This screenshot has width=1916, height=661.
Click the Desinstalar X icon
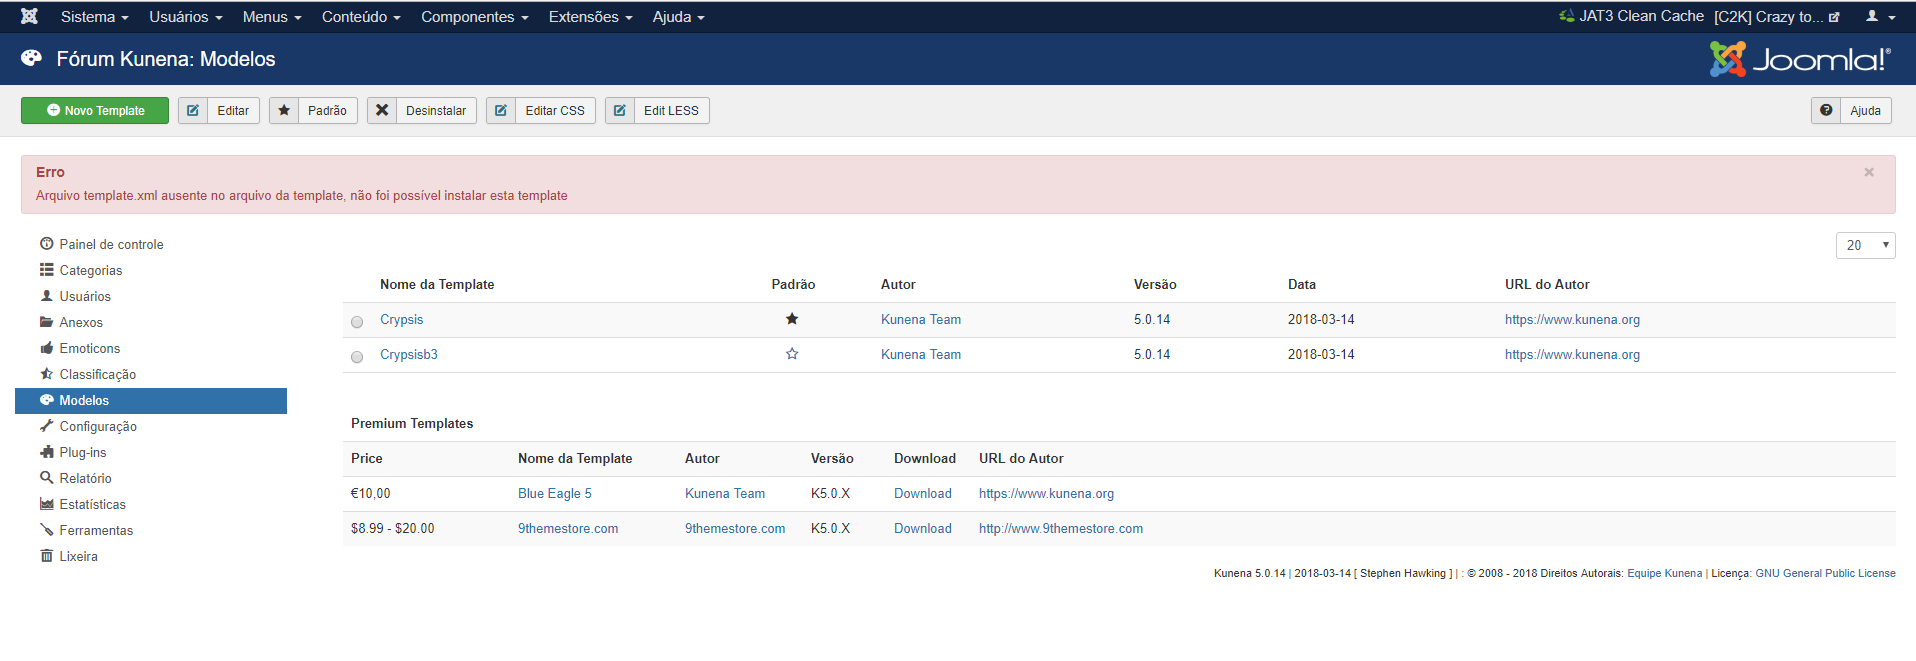382,111
